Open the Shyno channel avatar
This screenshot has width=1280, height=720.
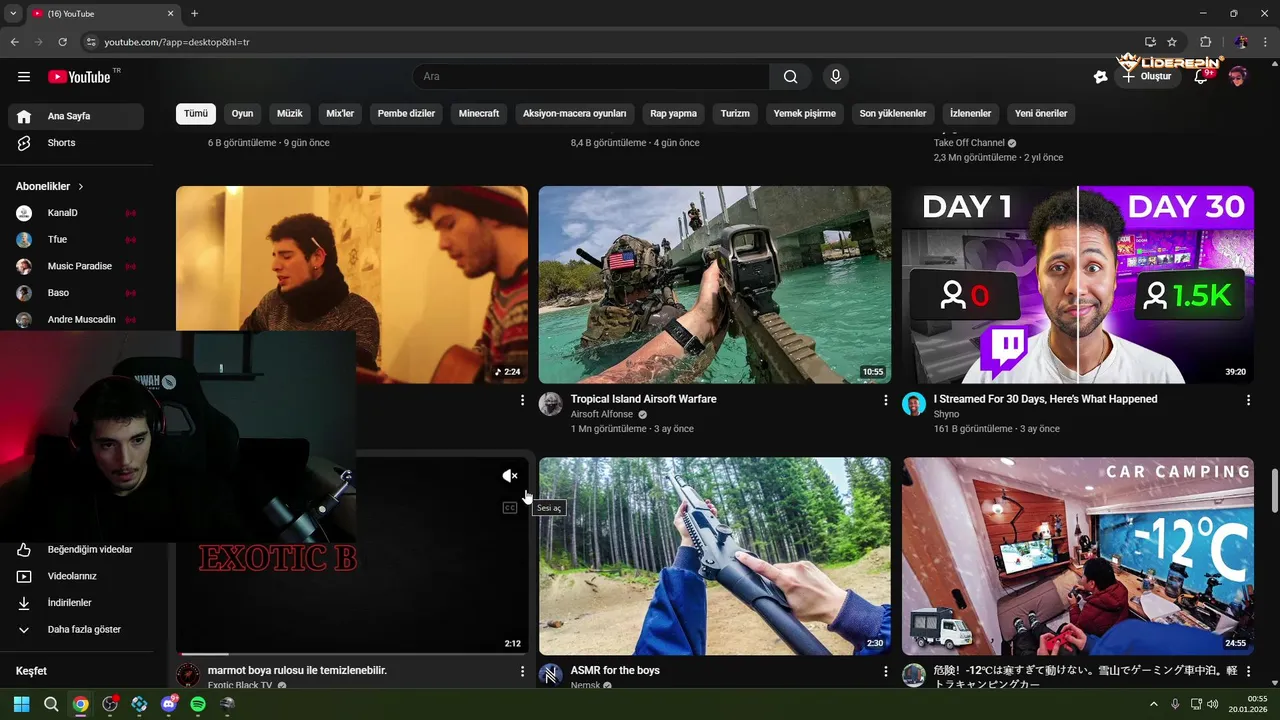(x=913, y=404)
